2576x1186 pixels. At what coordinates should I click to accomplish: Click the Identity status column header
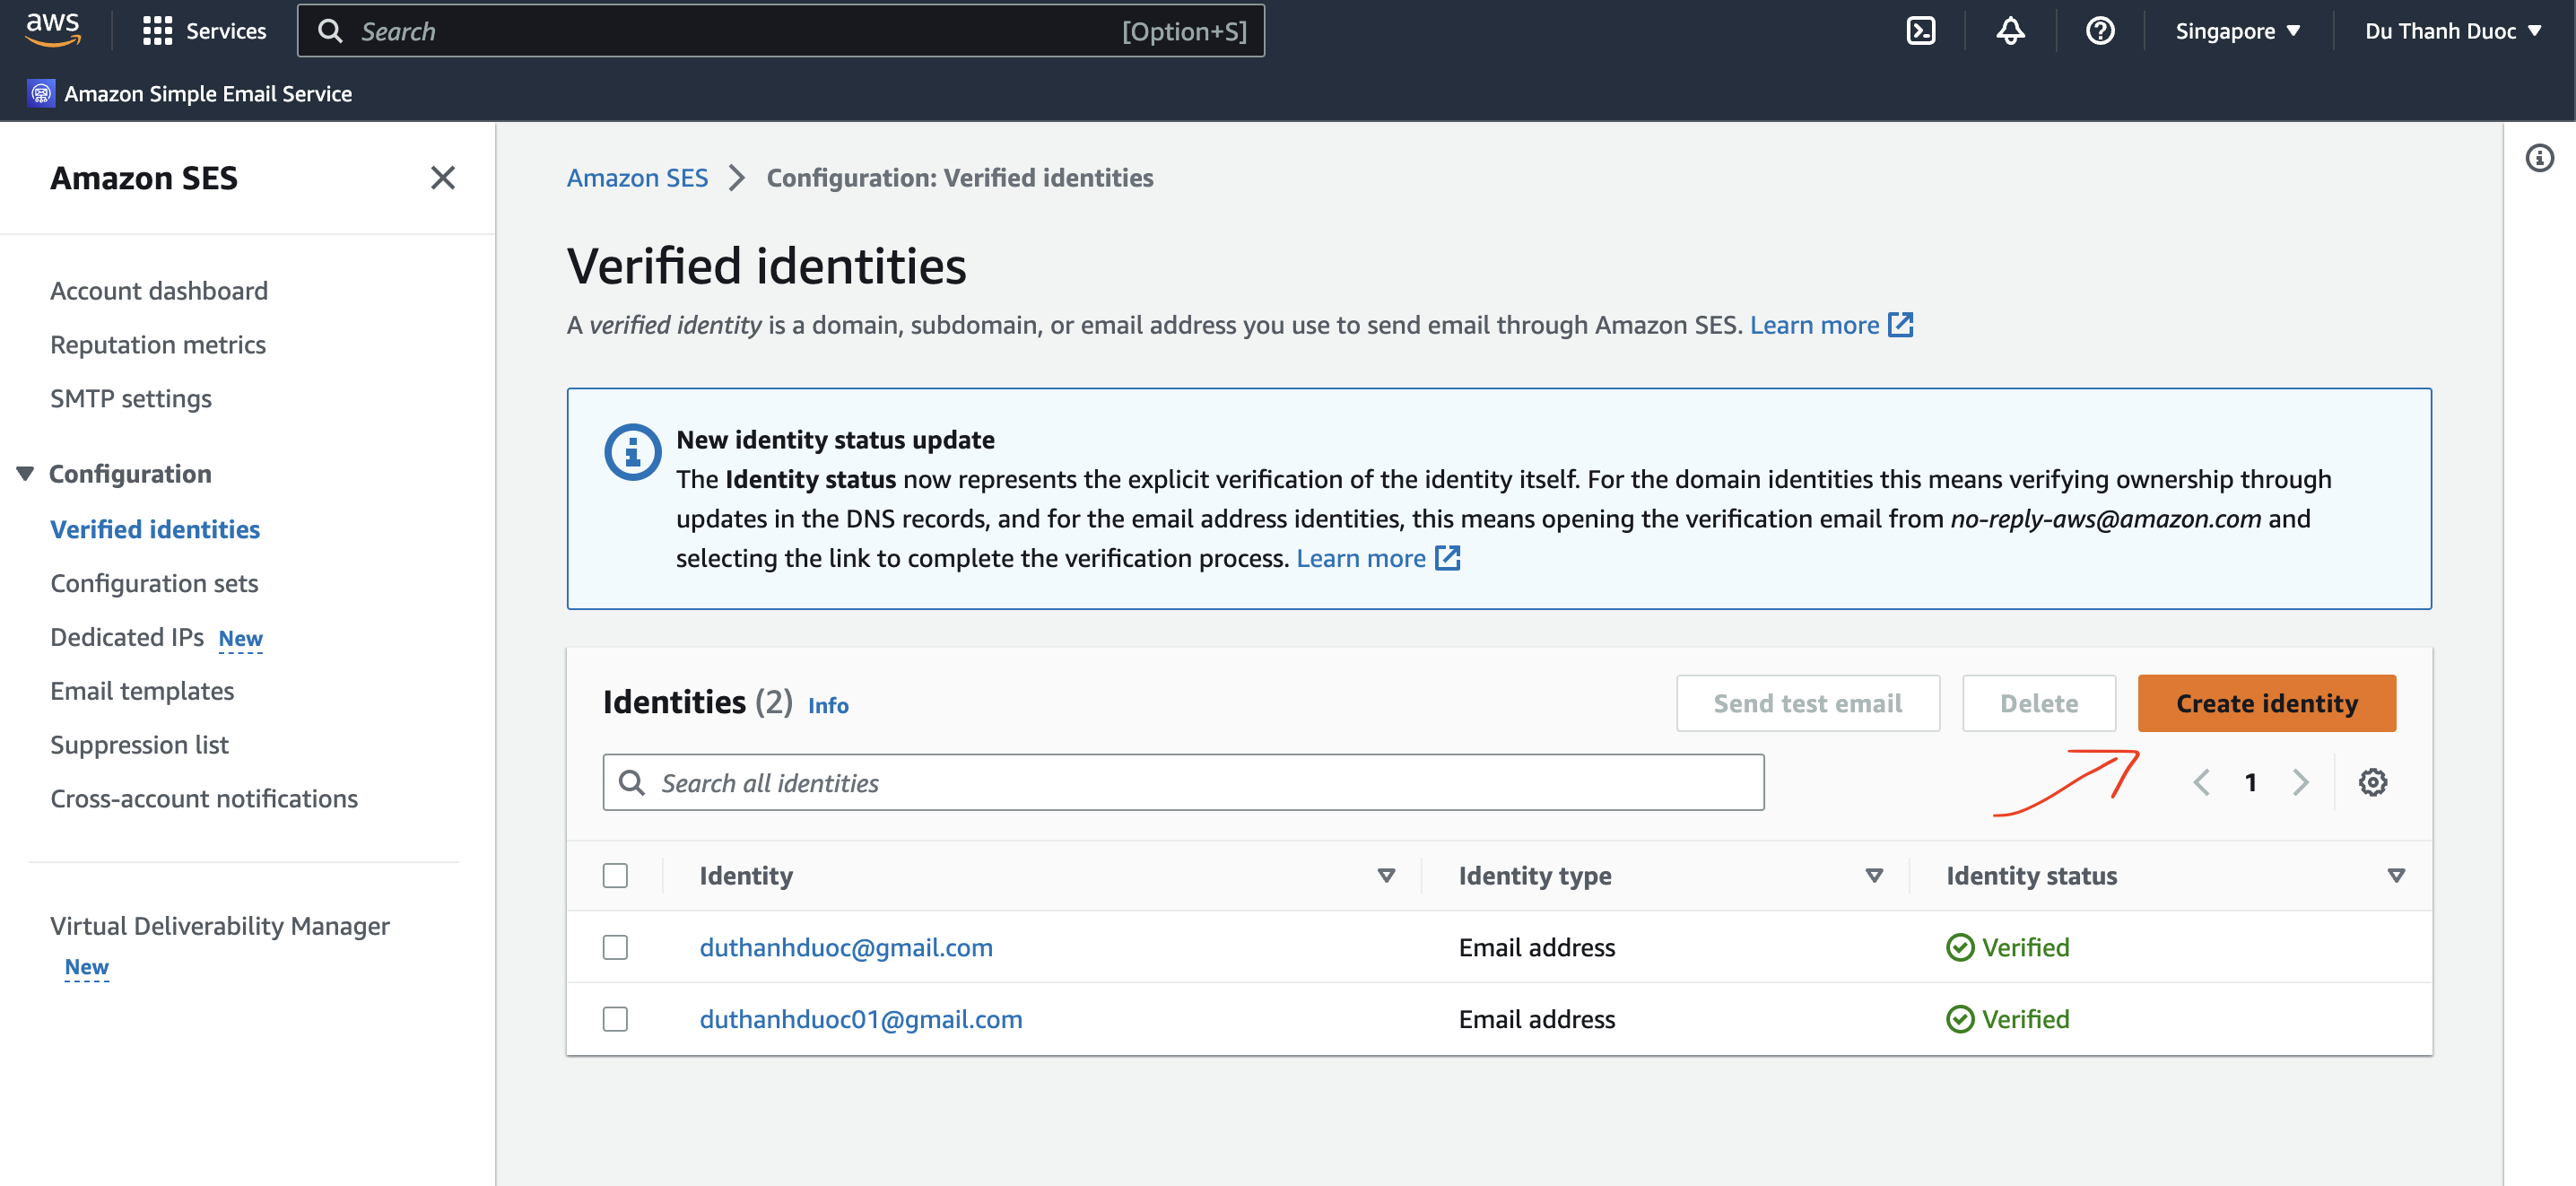(2031, 875)
